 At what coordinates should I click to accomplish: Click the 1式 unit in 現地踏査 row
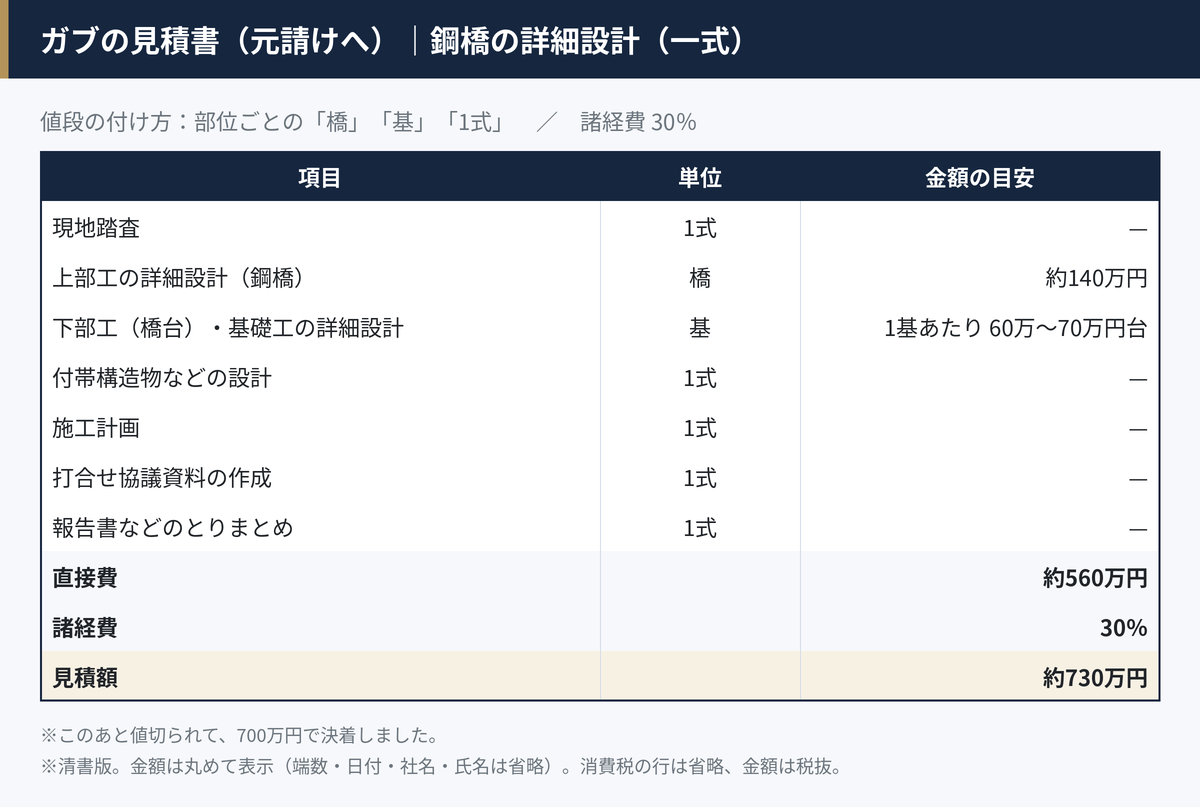click(x=700, y=228)
